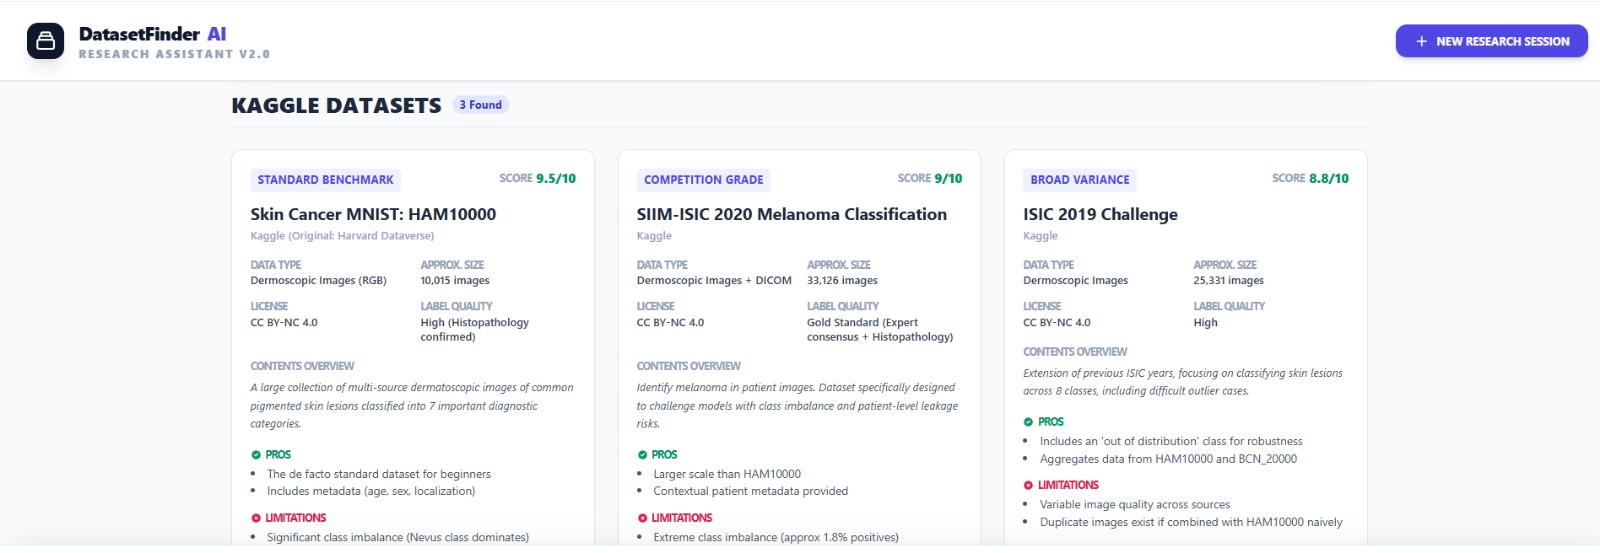This screenshot has width=1600, height=553.
Task: Click the Competition Grade tag
Action: (x=703, y=180)
